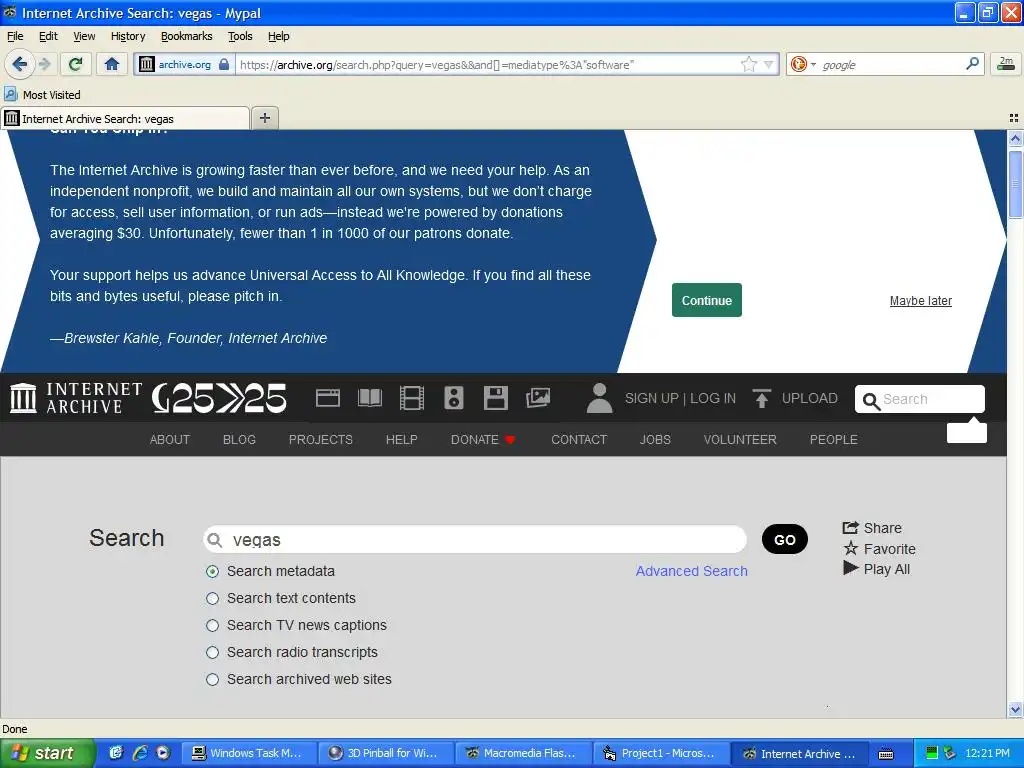Viewport: 1024px width, 768px height.
Task: Open the Video film strip icon
Action: tap(411, 398)
